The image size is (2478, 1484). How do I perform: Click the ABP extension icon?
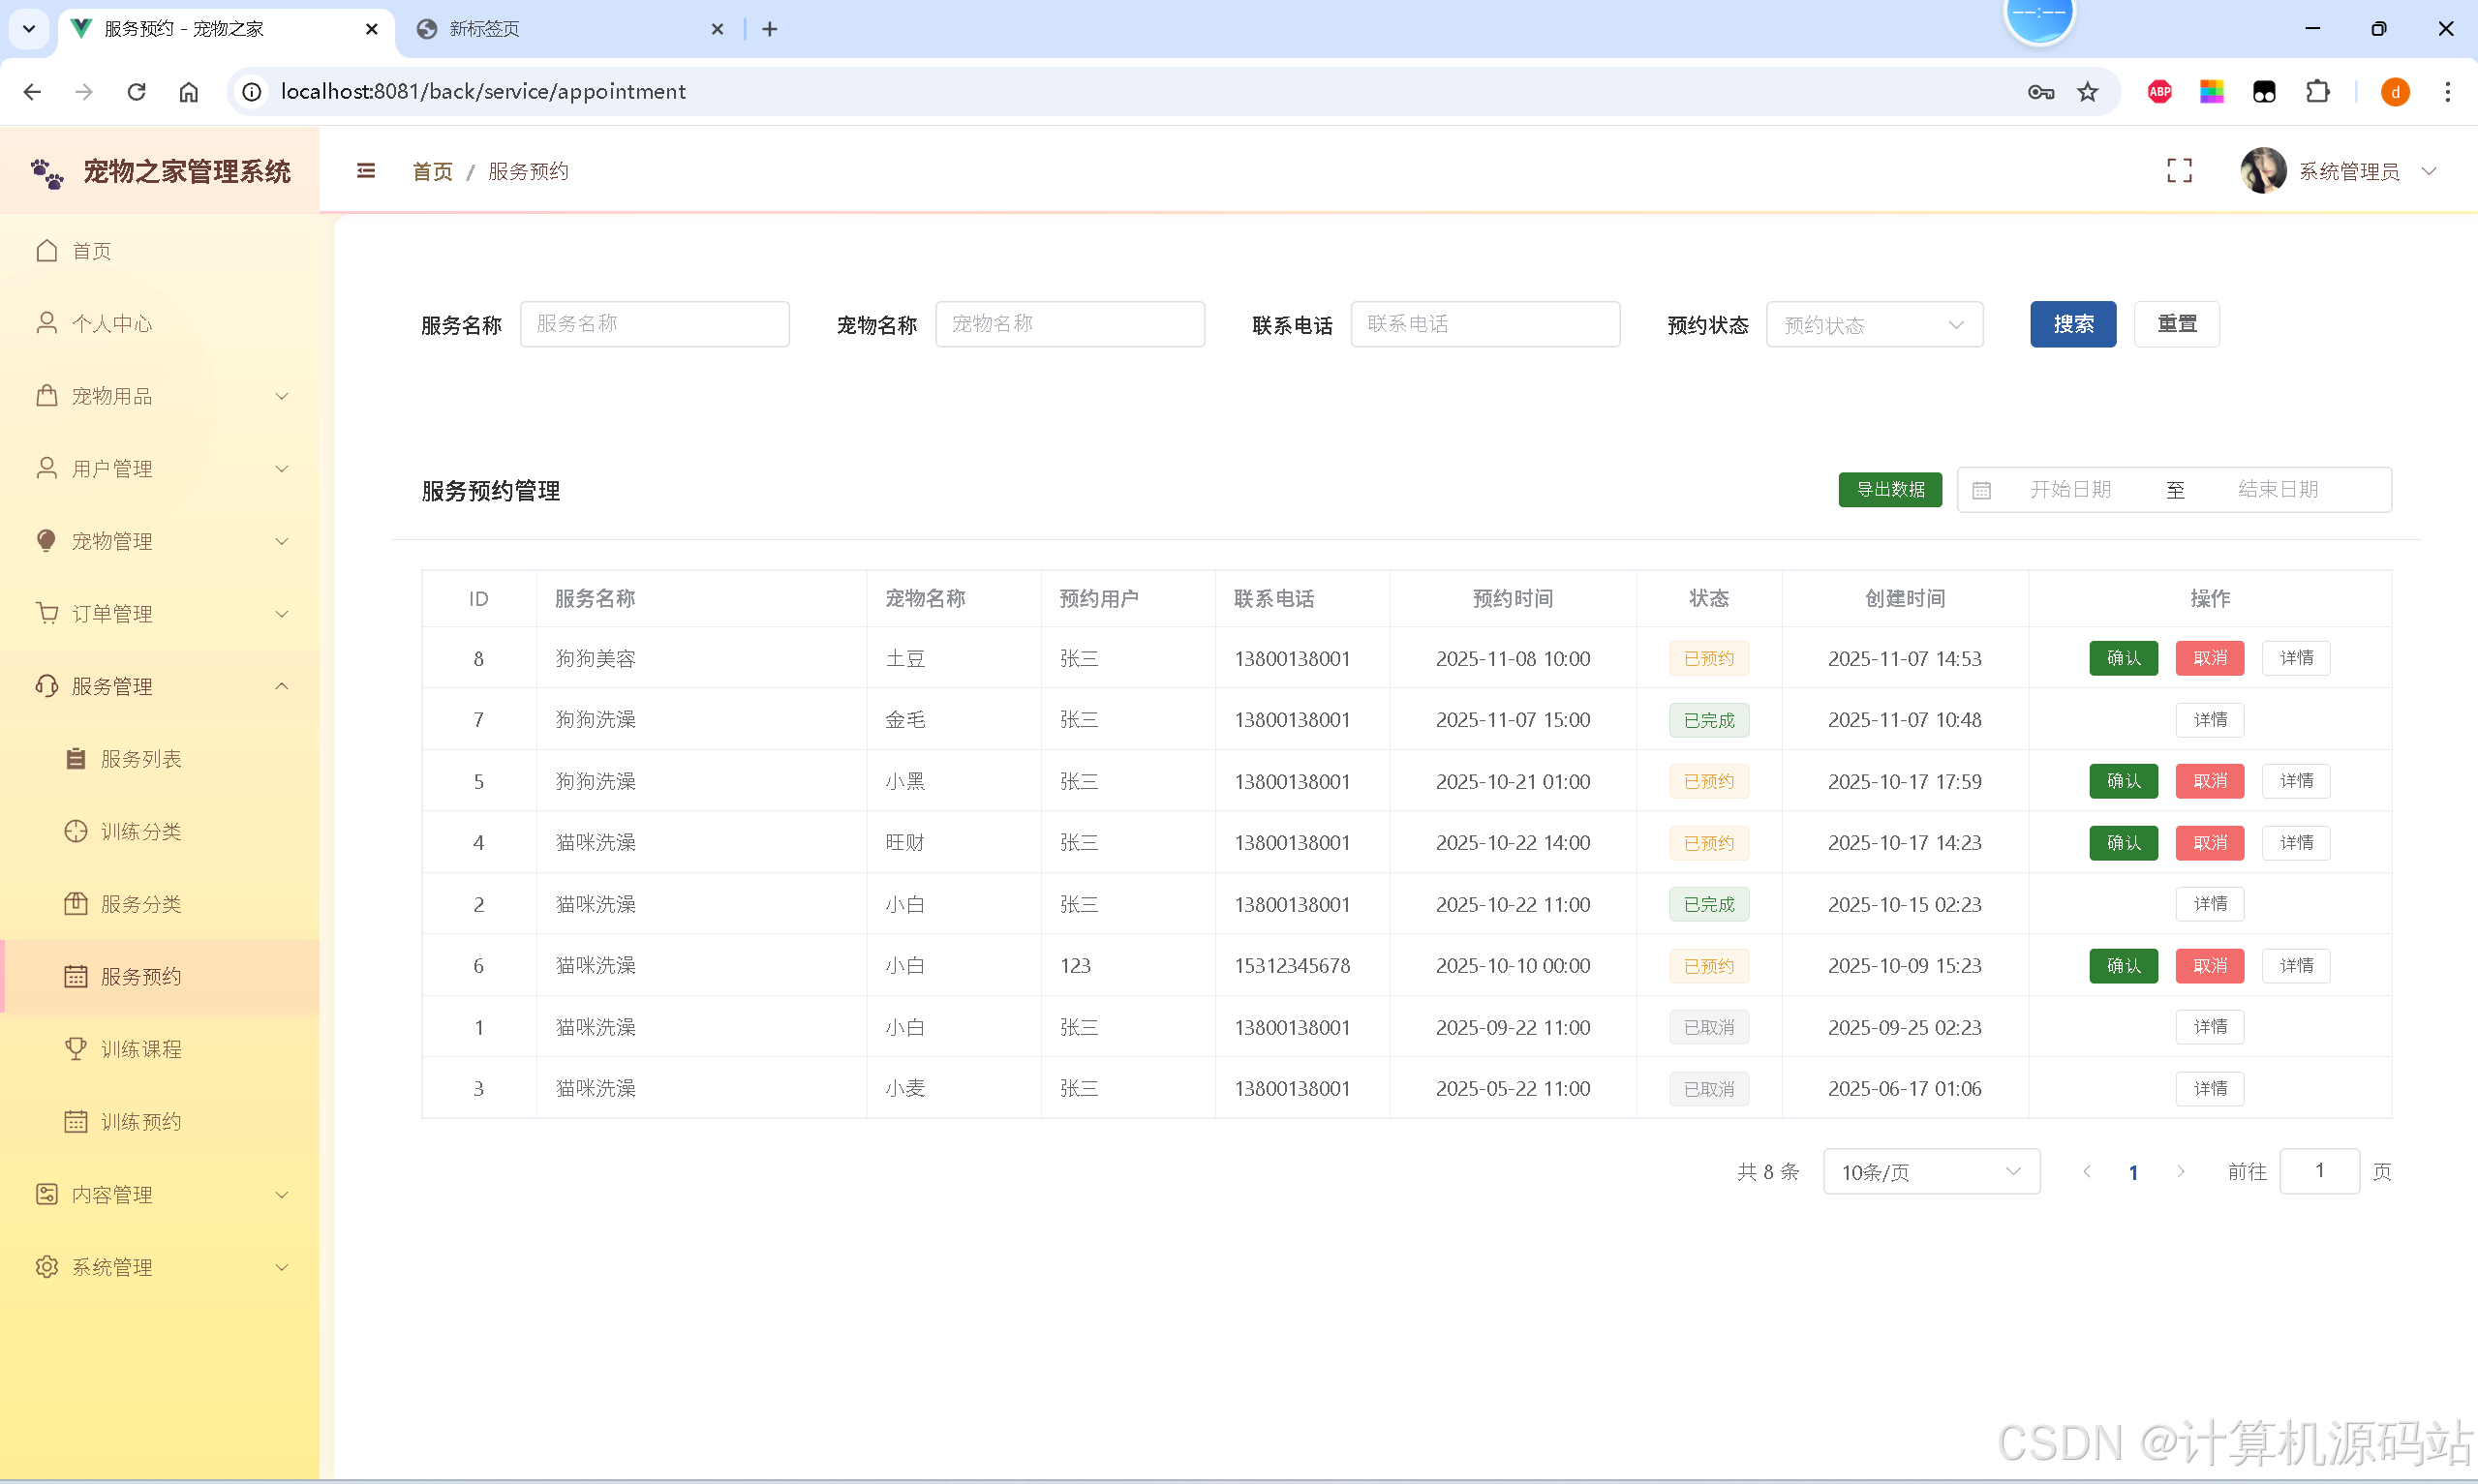pyautogui.click(x=2160, y=92)
